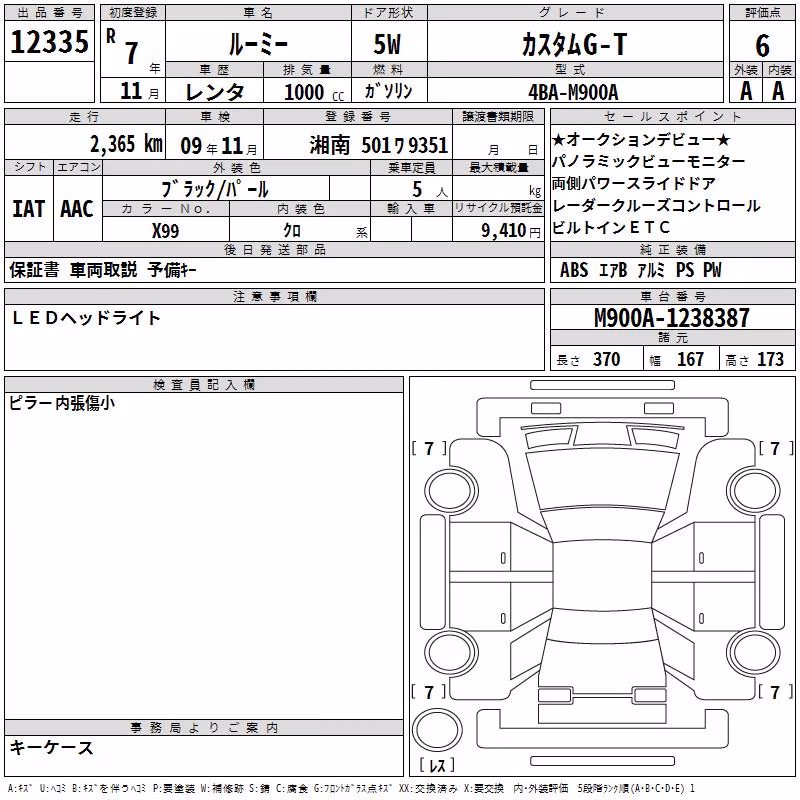
Task: Click the color number X99
Action: (165, 231)
